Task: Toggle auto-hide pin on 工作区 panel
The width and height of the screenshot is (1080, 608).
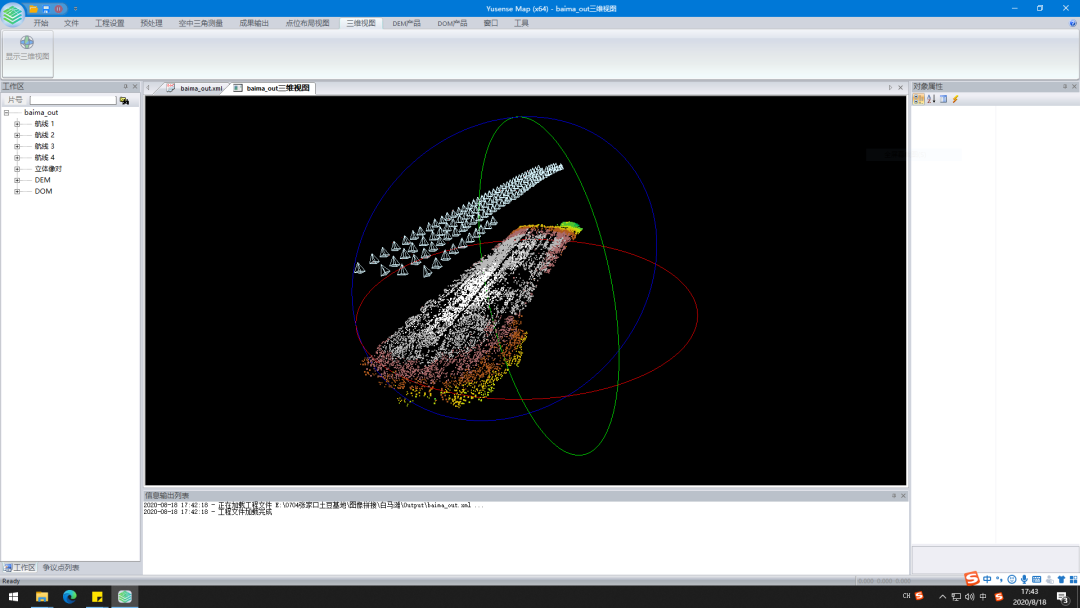Action: [x=126, y=87]
